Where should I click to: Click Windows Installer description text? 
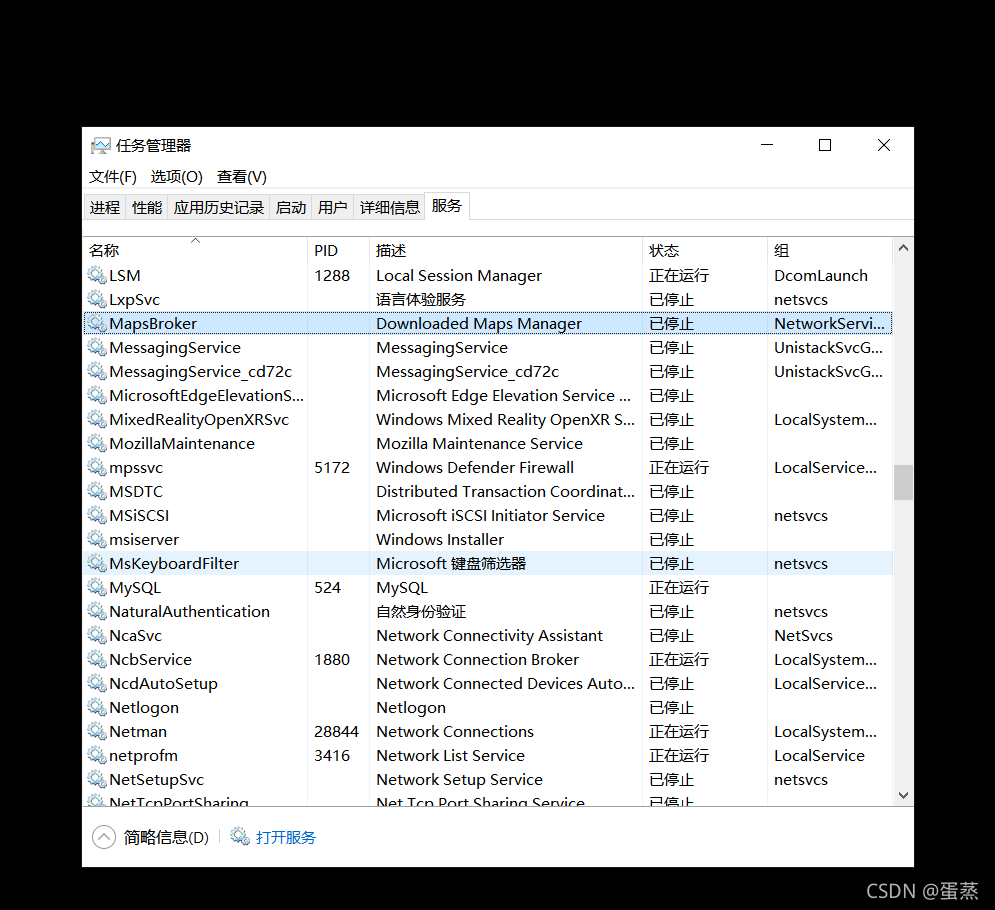coord(440,539)
